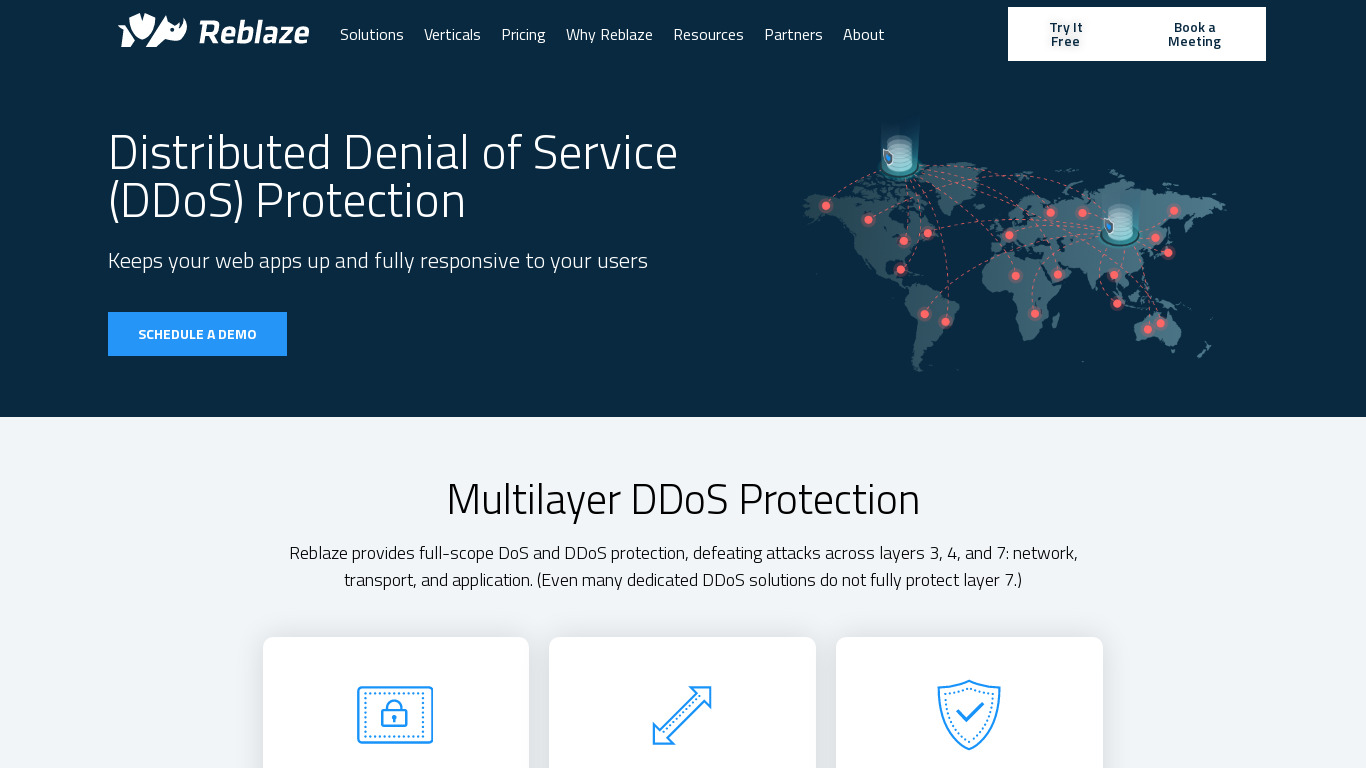The width and height of the screenshot is (1366, 768).
Task: Click the 'Keeps your web apps up' subtitle
Action: point(378,261)
